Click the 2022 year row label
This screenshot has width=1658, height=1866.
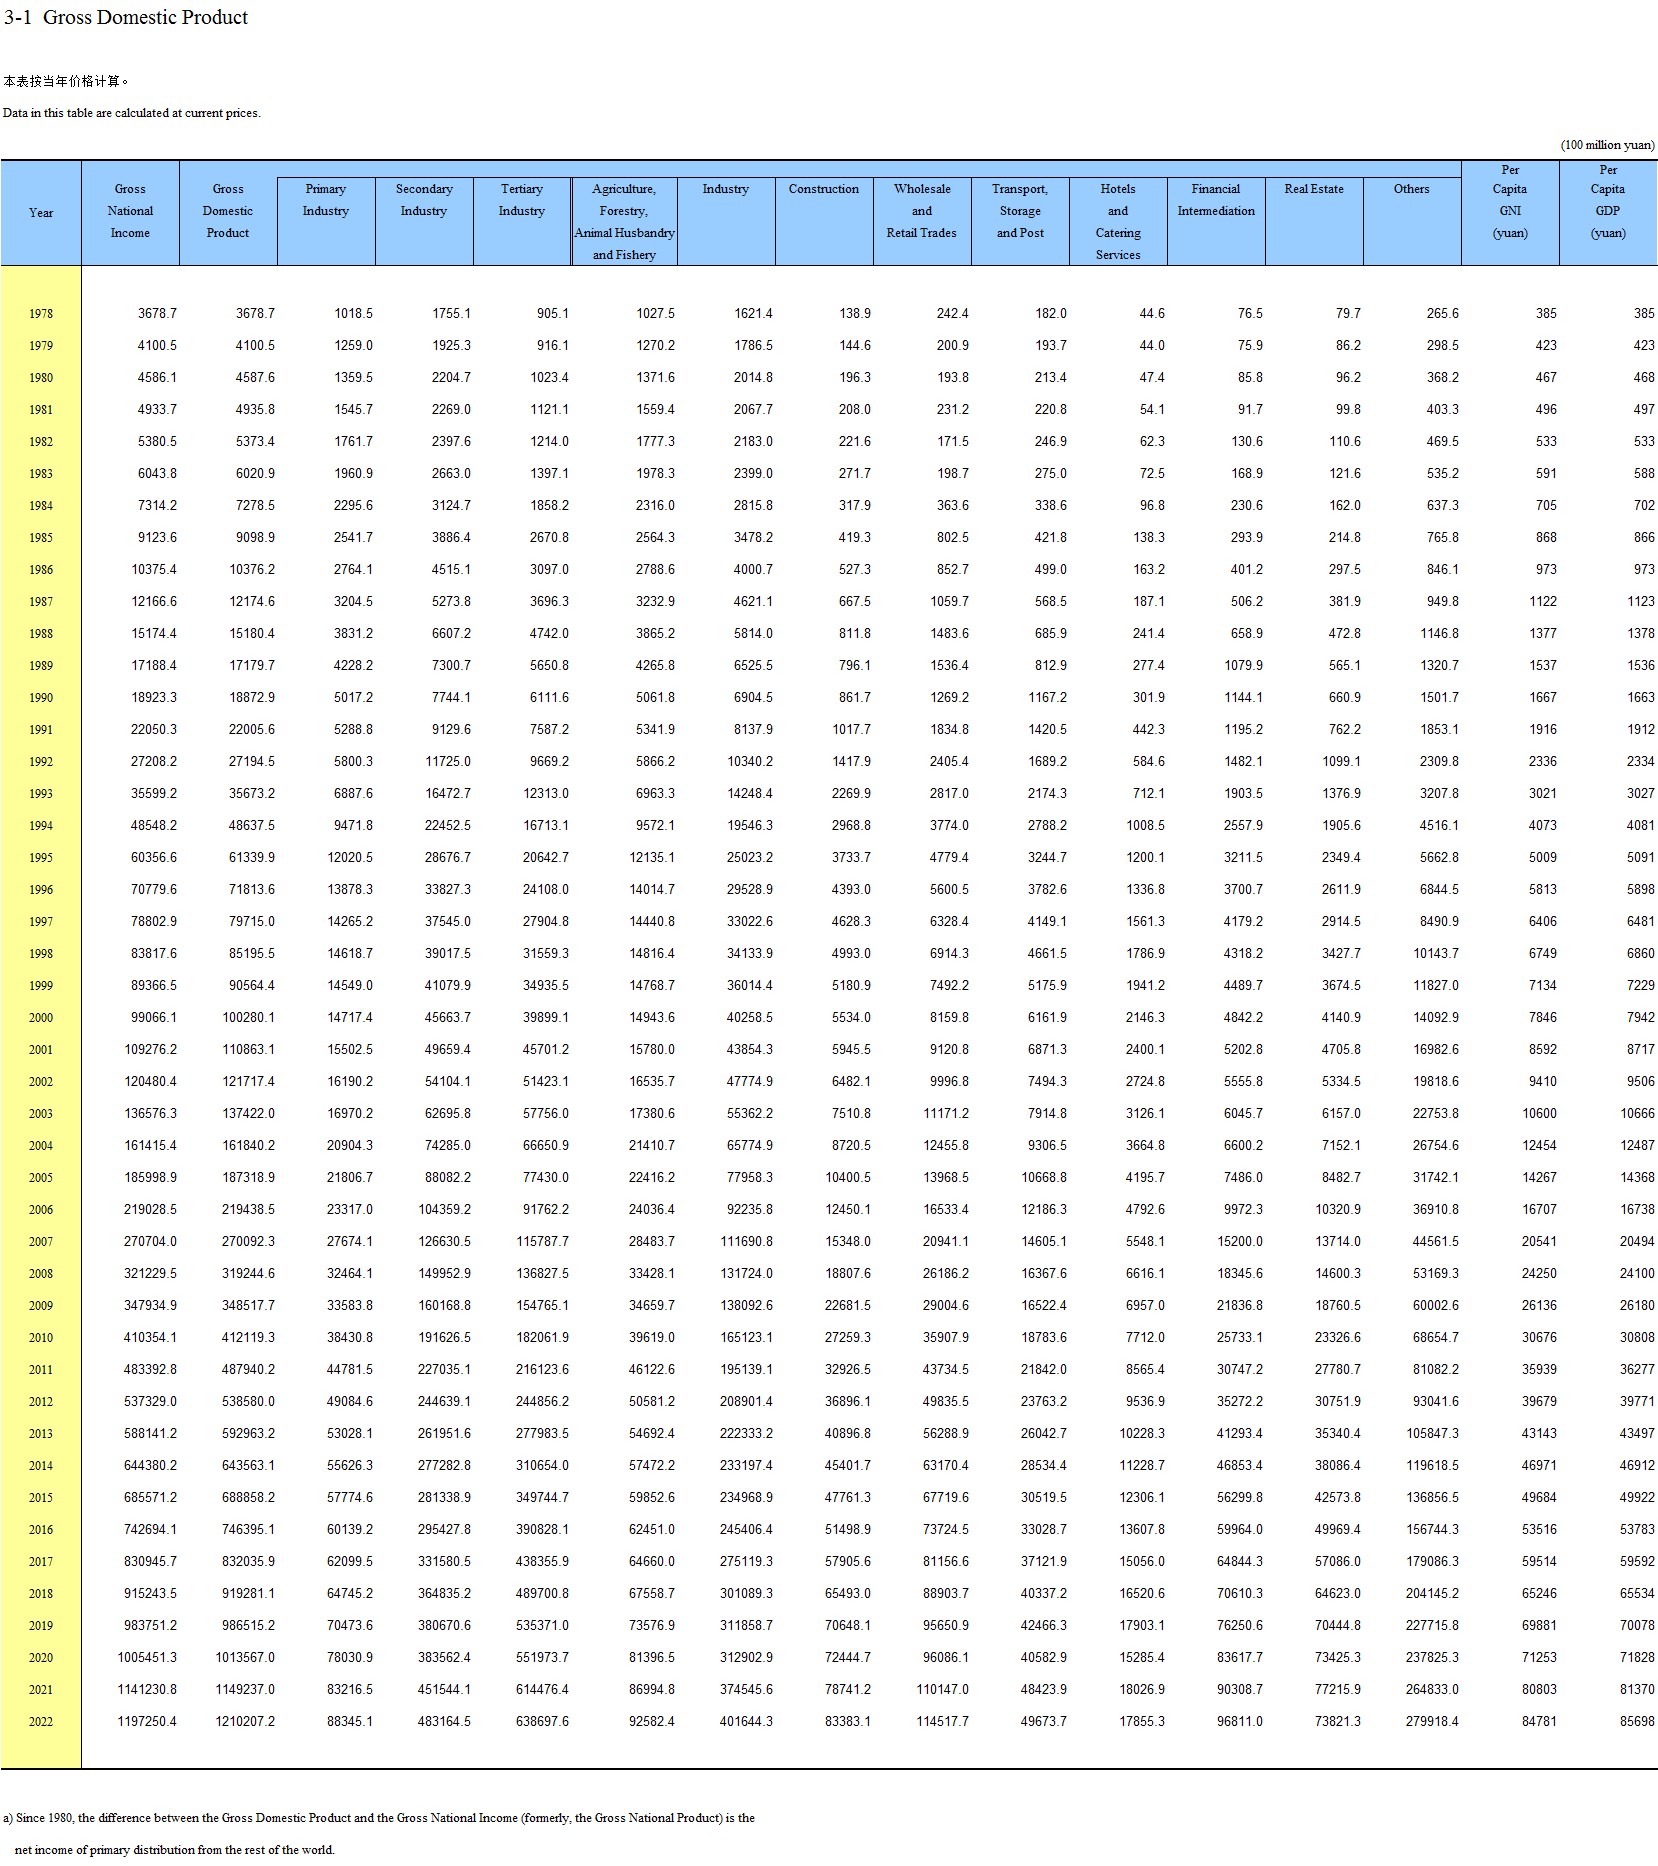(x=41, y=1722)
